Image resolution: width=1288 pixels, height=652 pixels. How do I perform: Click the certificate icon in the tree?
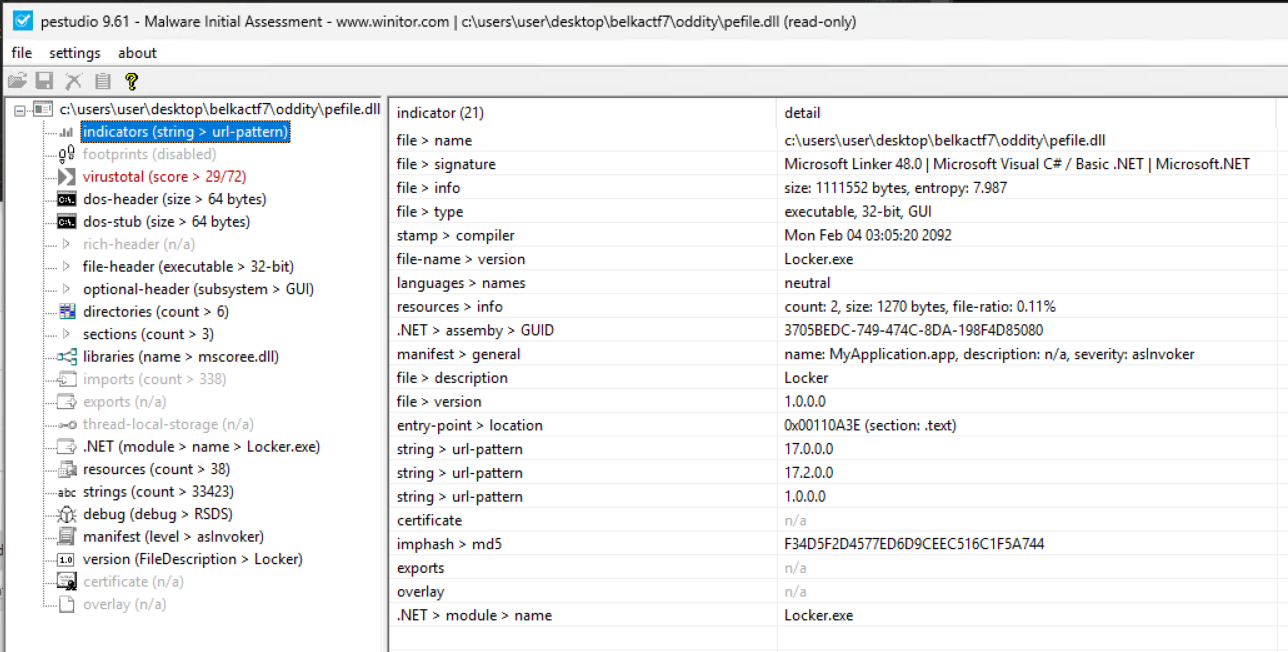point(66,582)
